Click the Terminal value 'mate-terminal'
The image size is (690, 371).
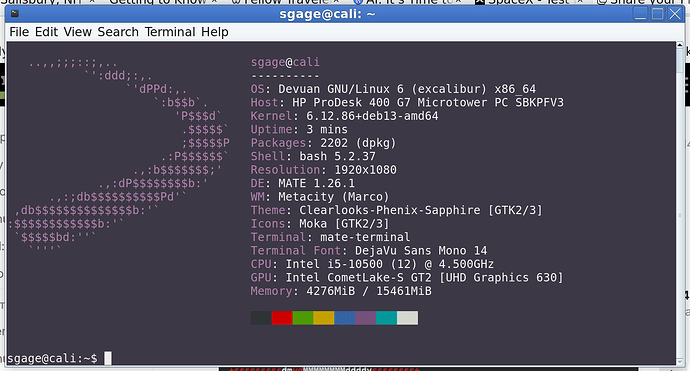365,237
